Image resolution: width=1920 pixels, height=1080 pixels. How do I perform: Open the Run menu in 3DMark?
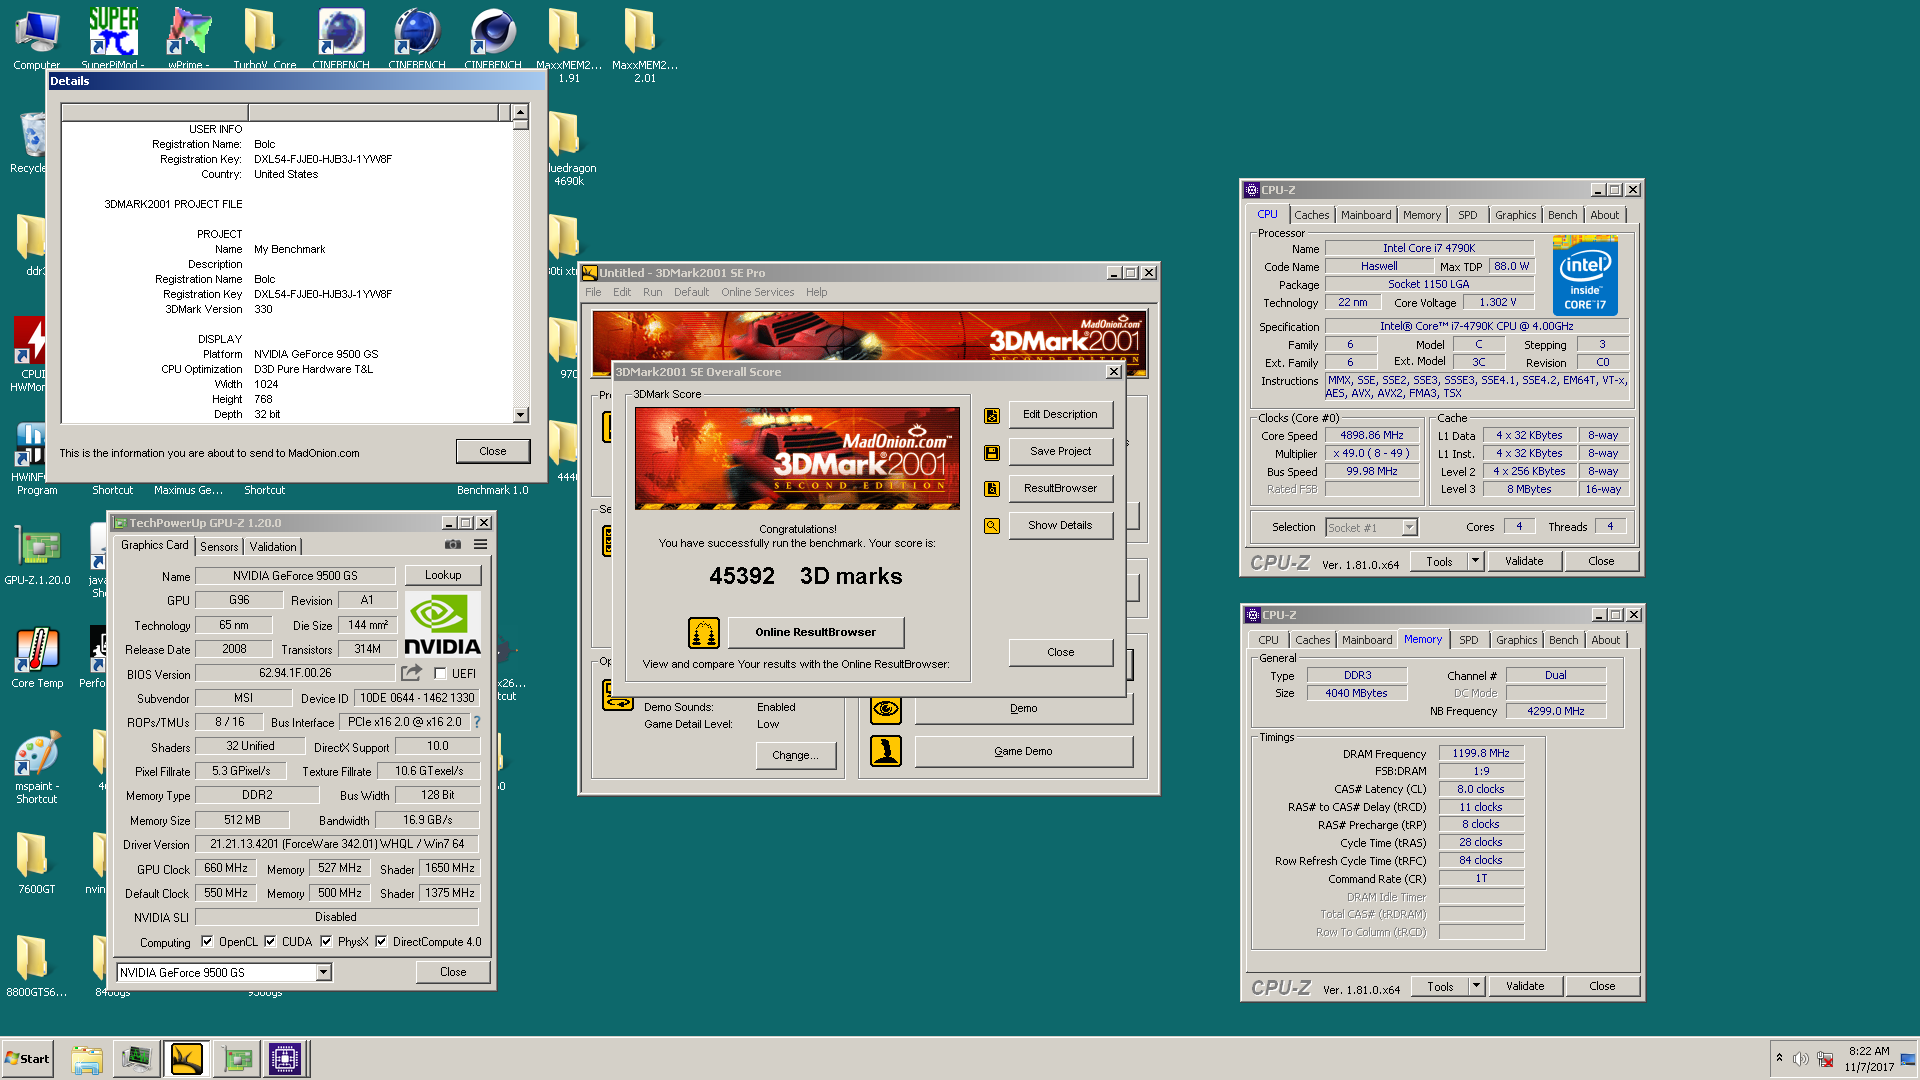point(652,293)
